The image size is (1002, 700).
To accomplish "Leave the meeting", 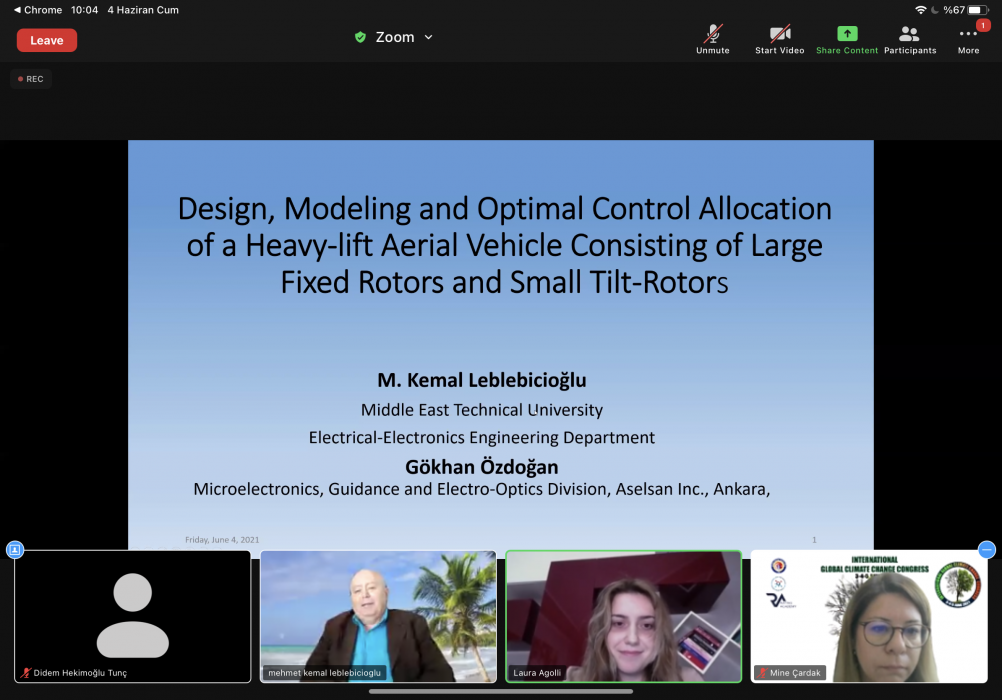I will point(47,40).
